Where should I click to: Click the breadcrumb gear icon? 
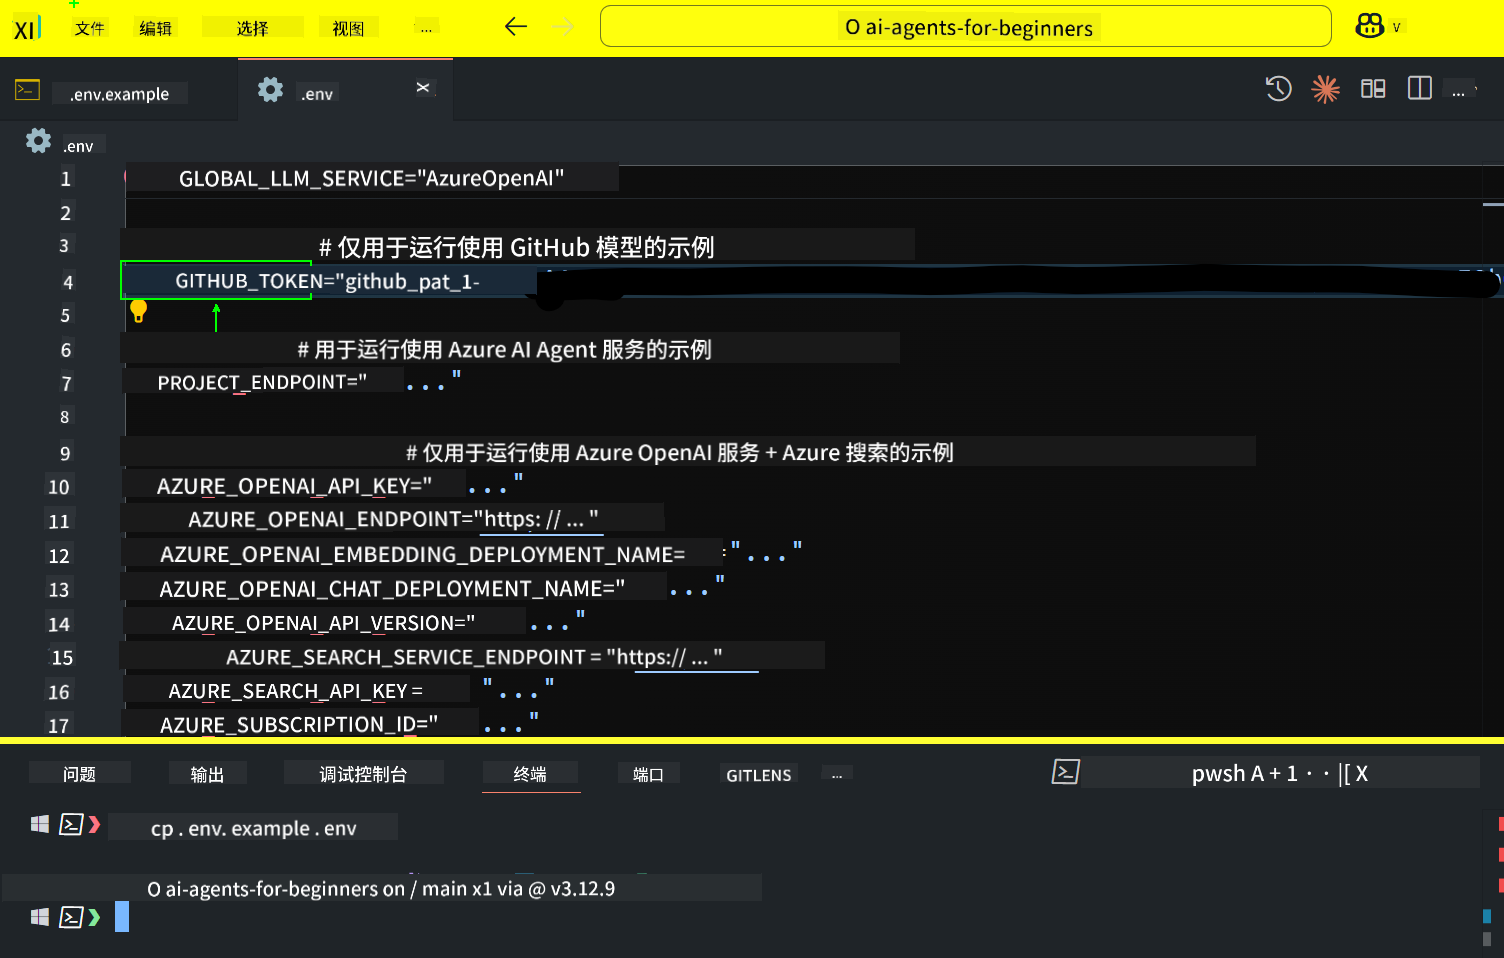[38, 141]
